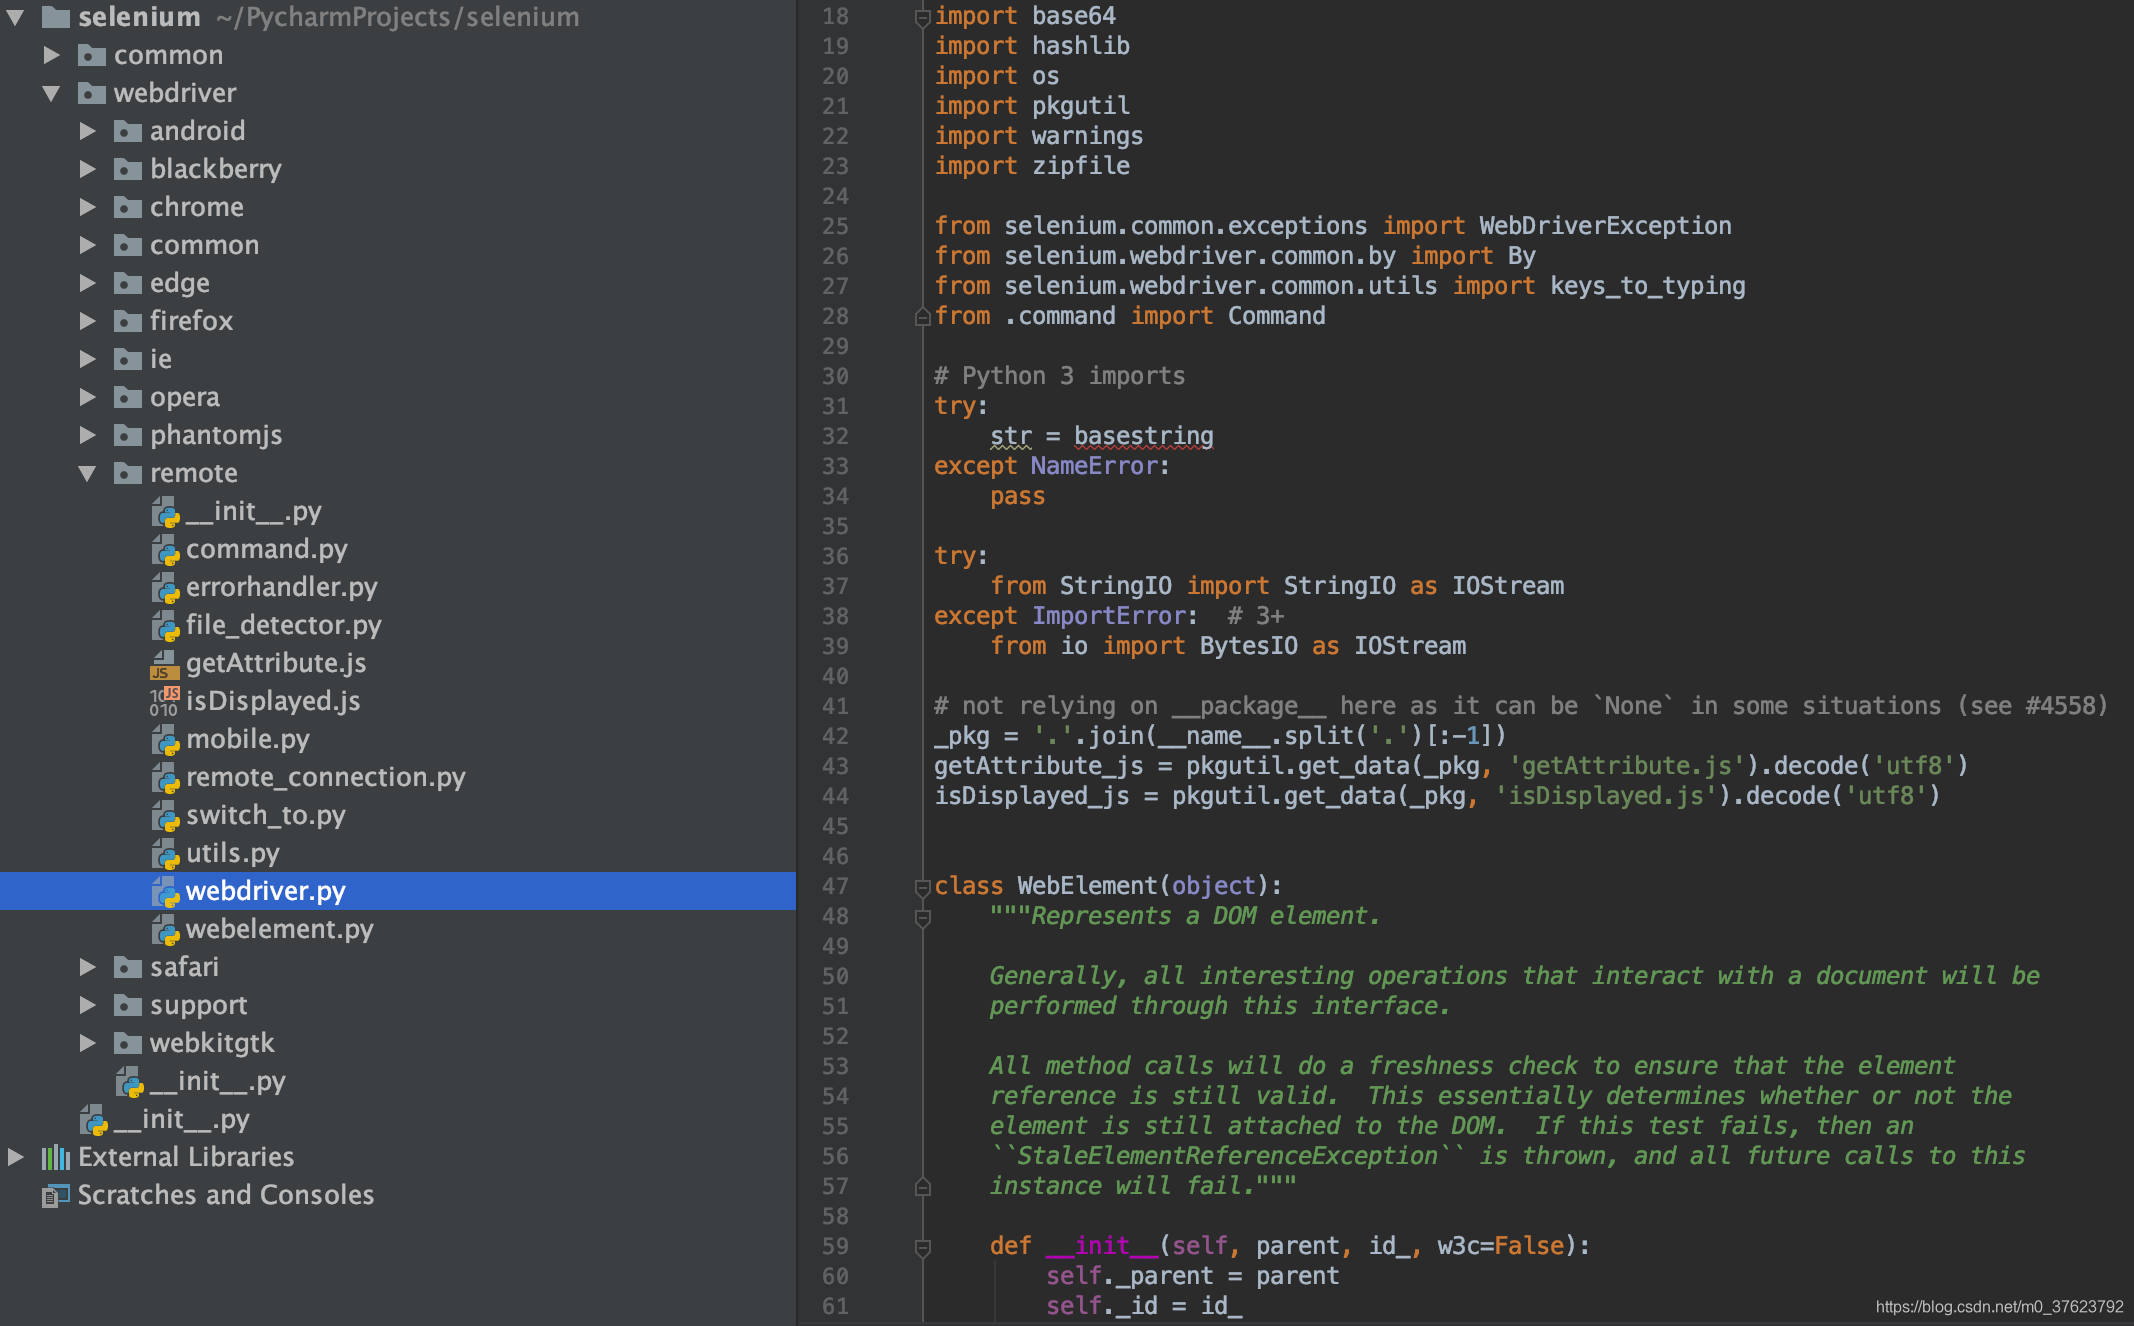Expand the phantomjs folder arrow
2134x1326 pixels.
coord(88,435)
